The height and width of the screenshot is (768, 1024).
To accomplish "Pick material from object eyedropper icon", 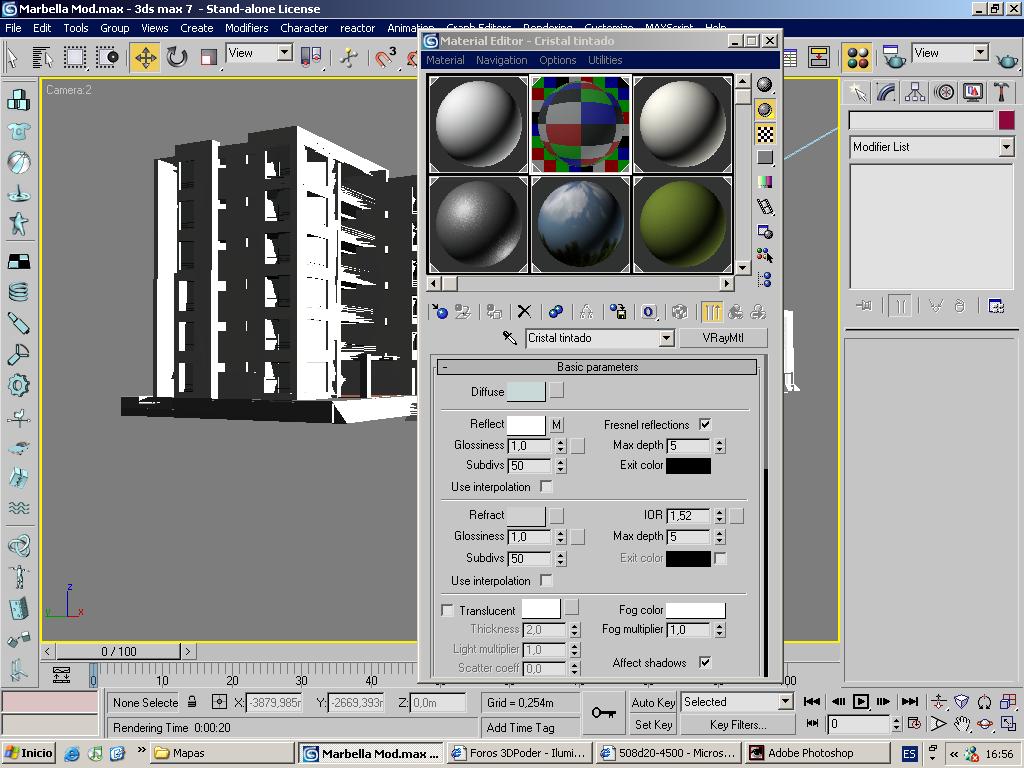I will 509,338.
